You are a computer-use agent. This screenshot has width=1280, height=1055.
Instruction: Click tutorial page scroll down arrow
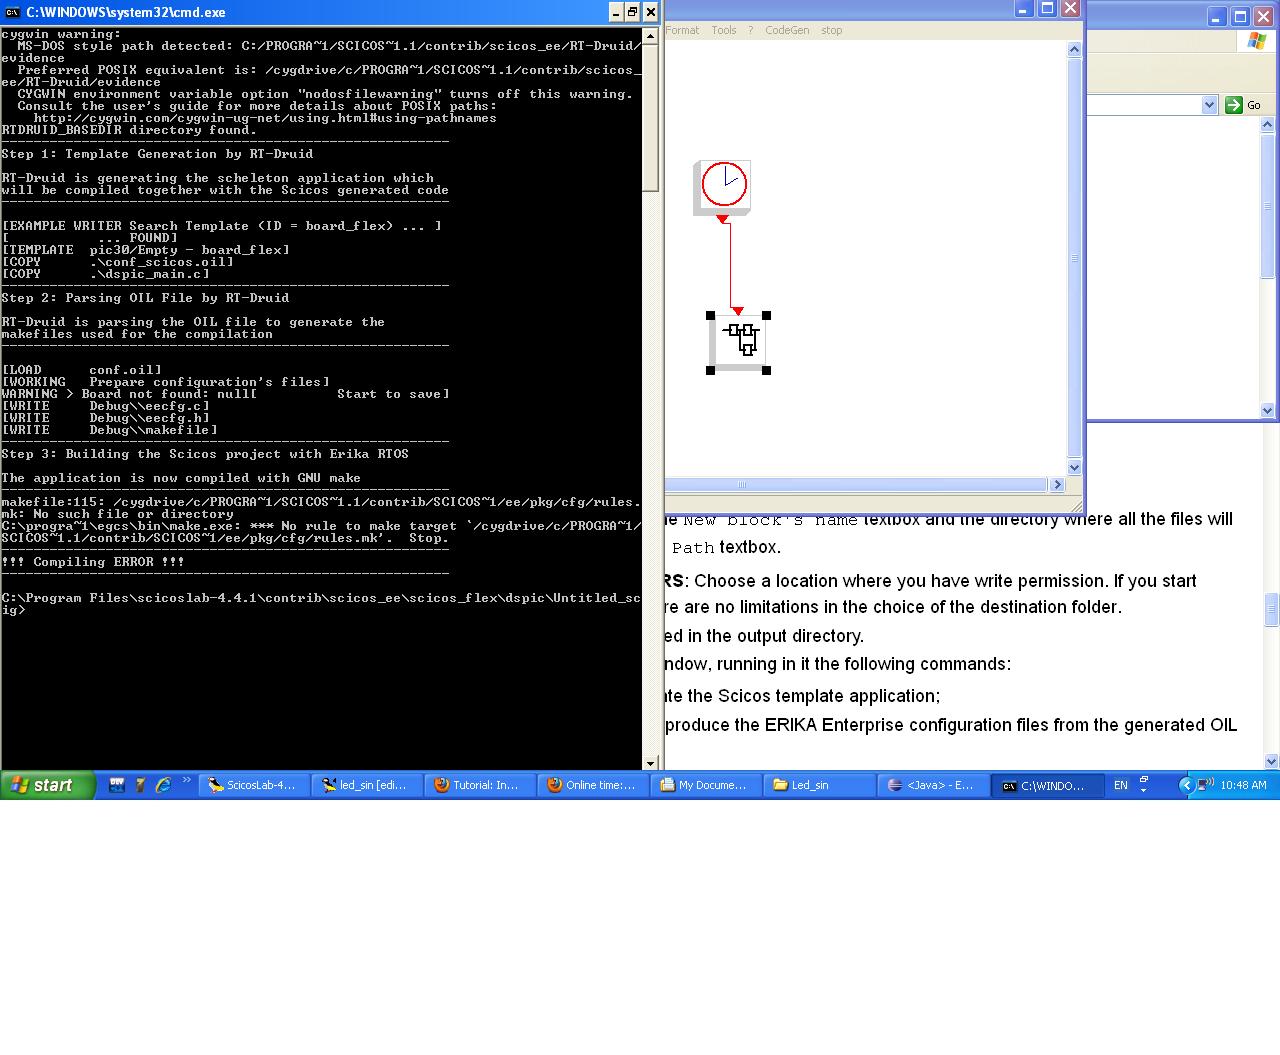1272,762
